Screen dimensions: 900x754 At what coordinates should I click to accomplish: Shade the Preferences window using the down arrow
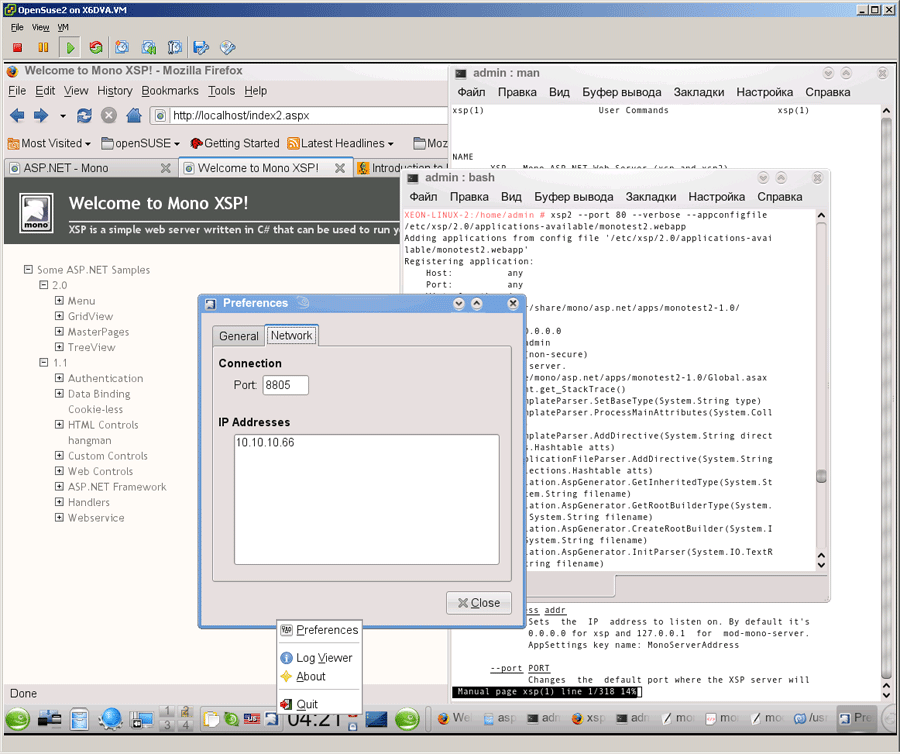pyautogui.click(x=459, y=304)
